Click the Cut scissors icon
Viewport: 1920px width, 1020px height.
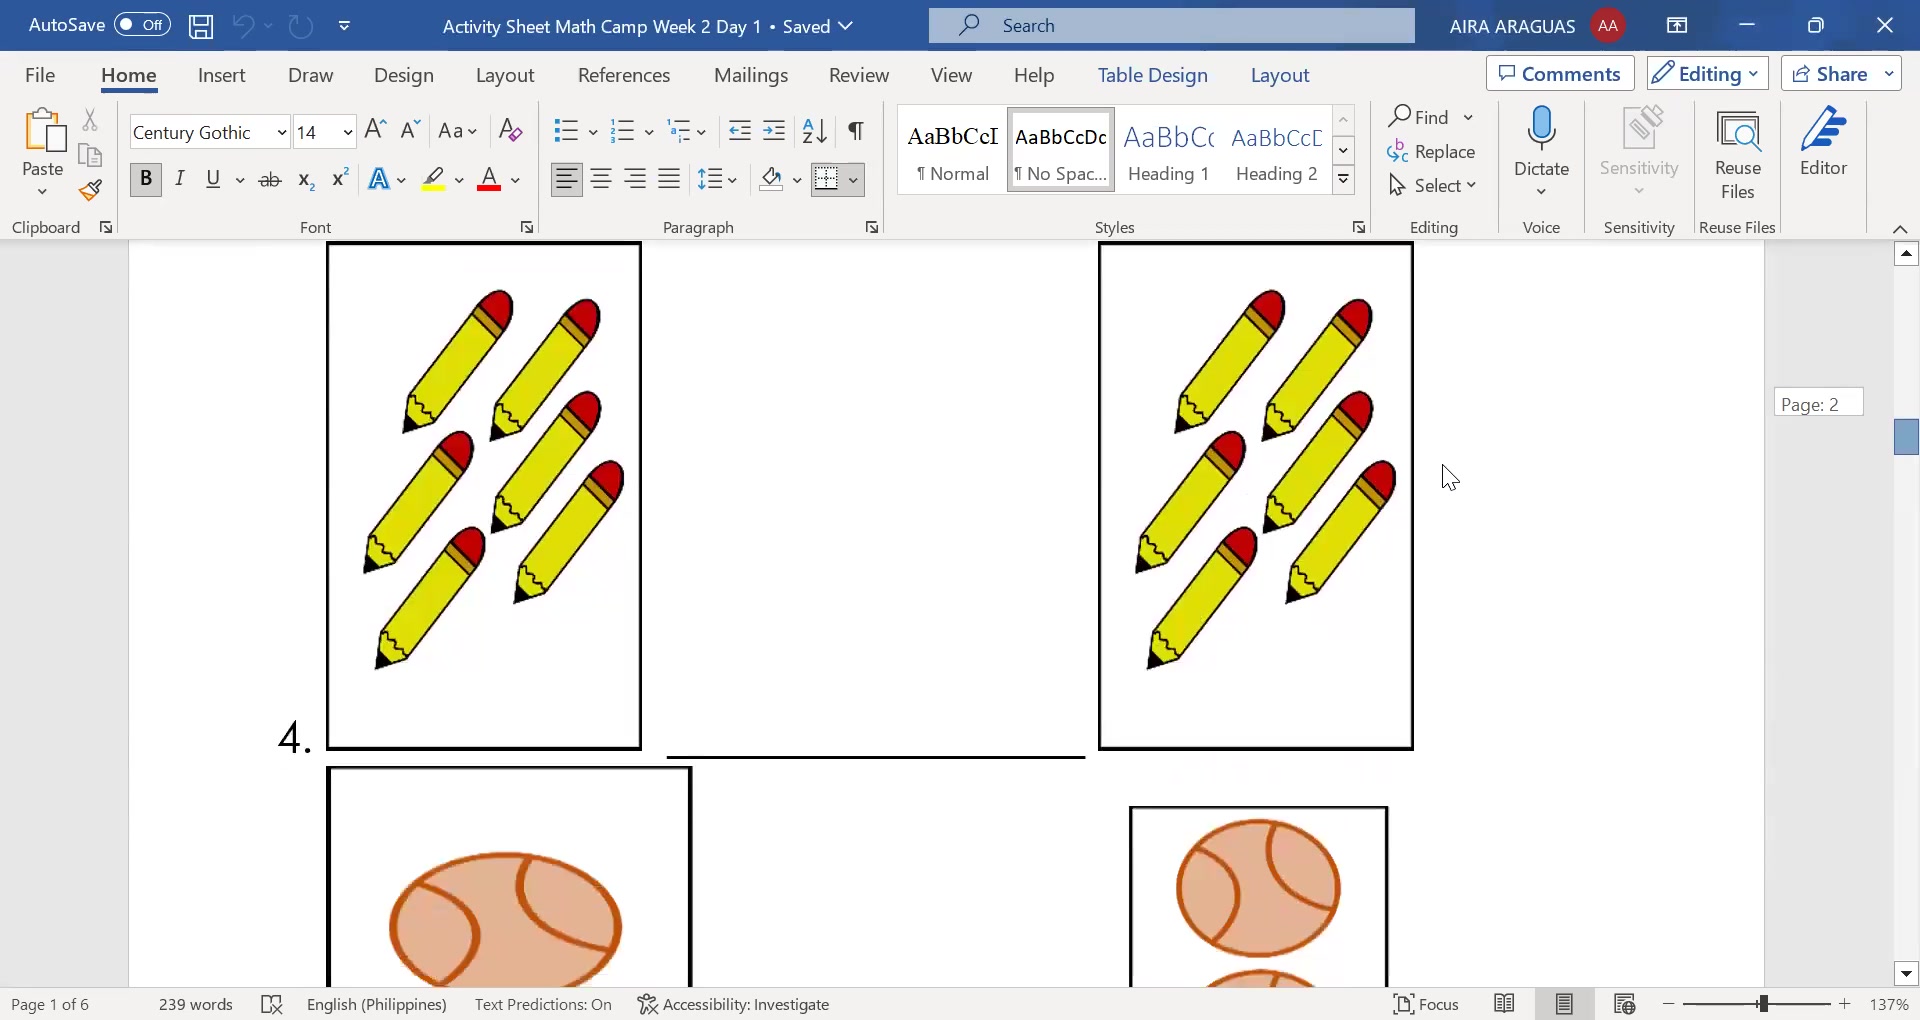click(90, 120)
